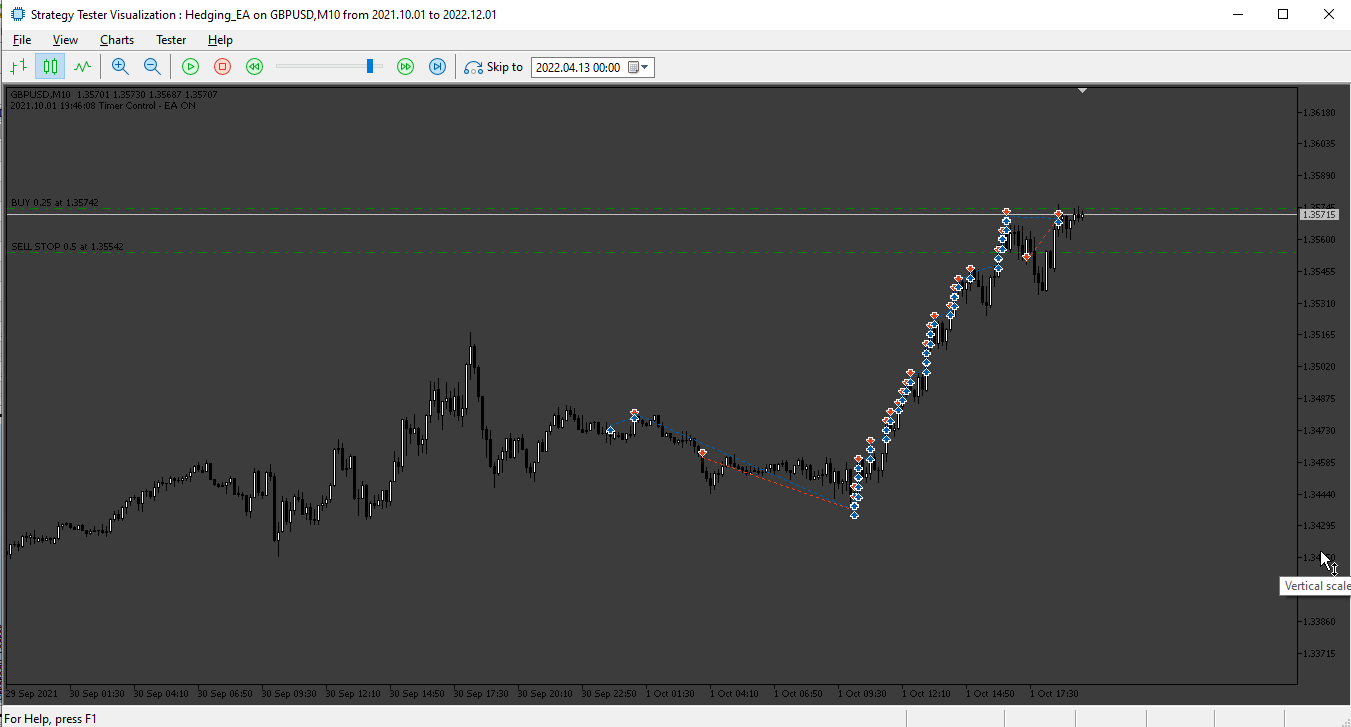
Task: Click the current price tag 1.35715
Action: coord(1318,214)
